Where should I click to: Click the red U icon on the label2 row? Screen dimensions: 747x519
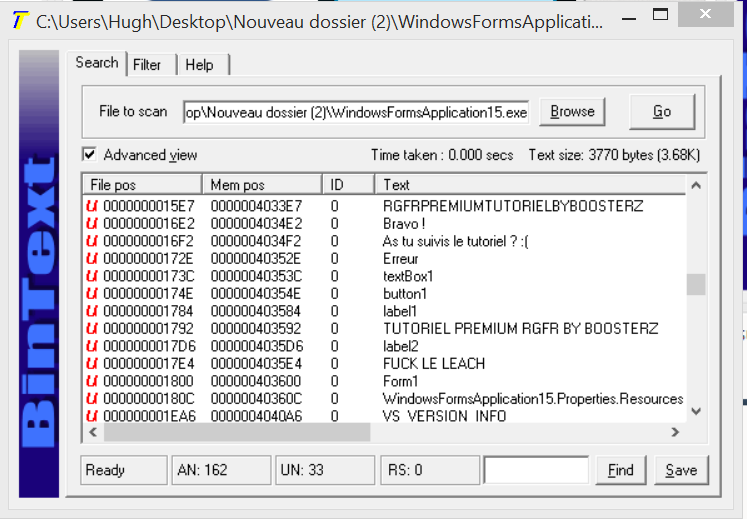91,346
